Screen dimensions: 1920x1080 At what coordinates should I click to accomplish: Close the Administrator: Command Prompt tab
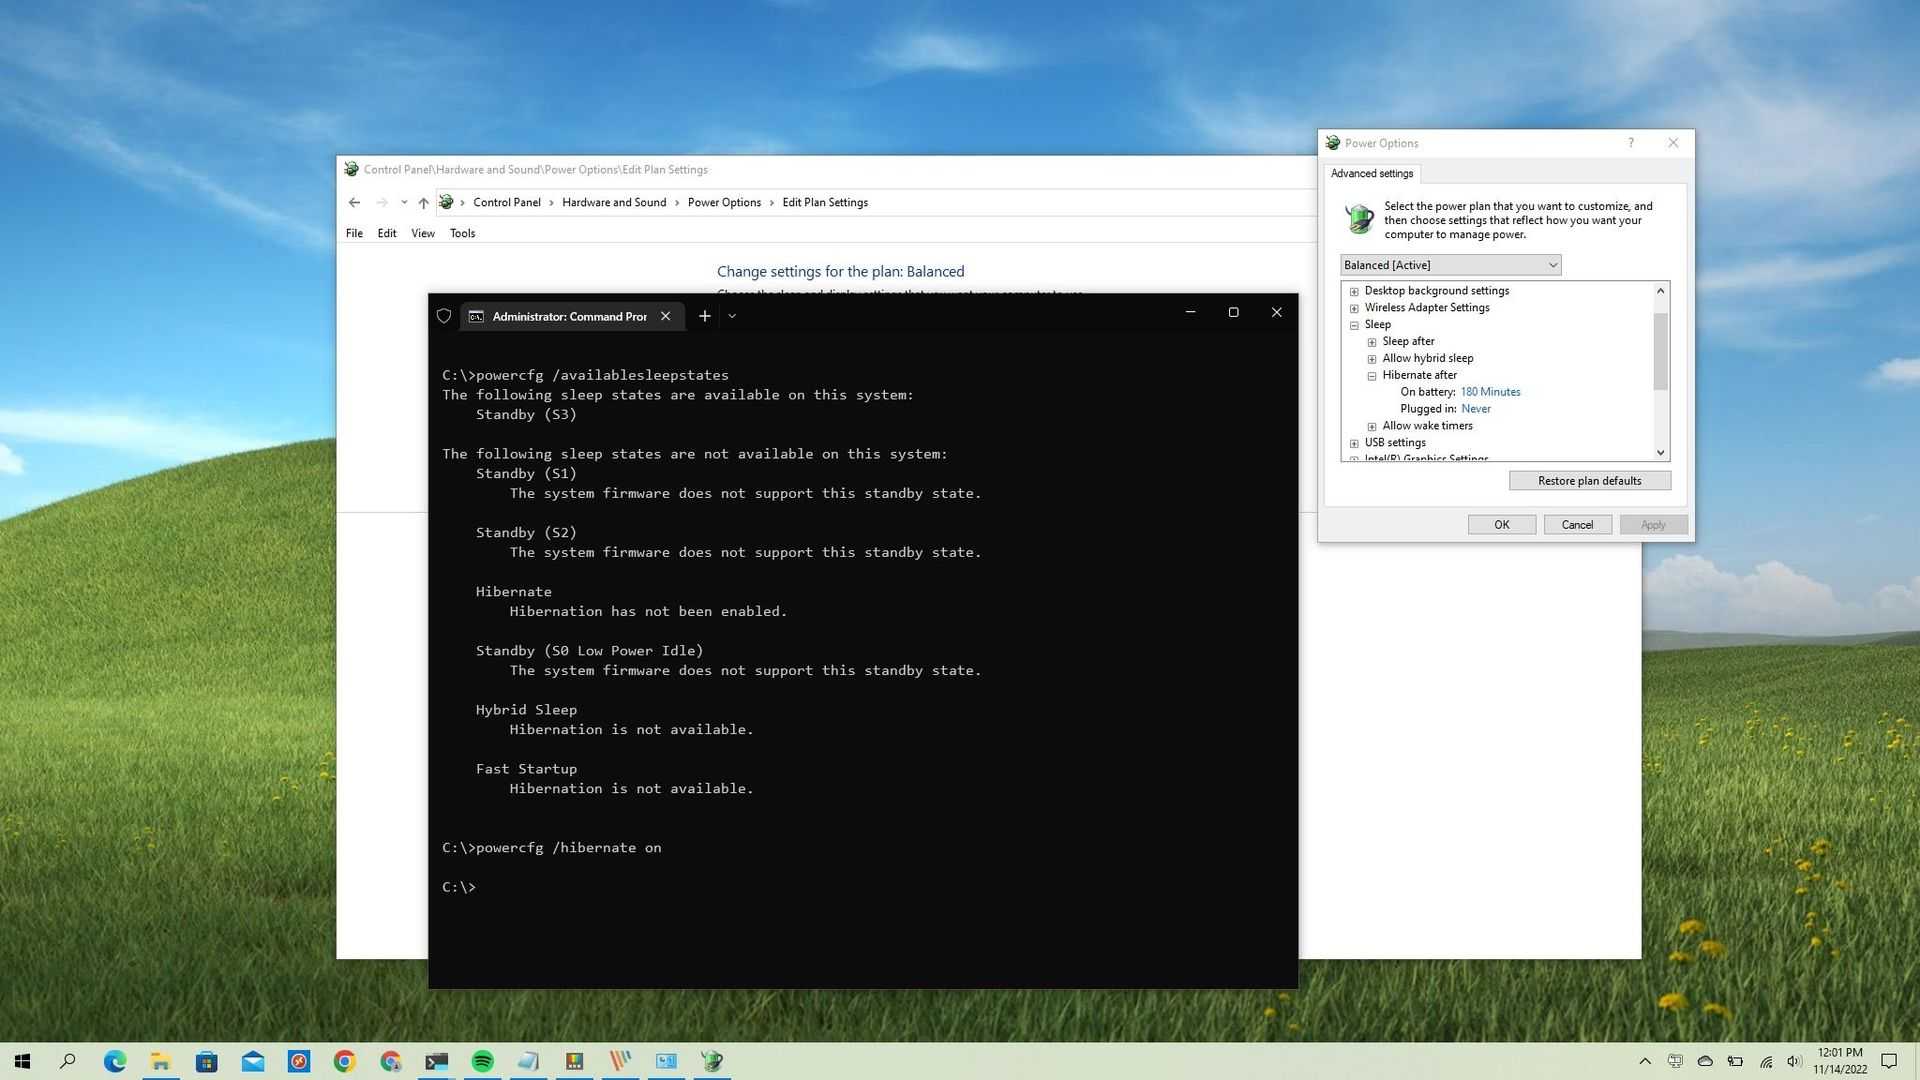click(x=666, y=316)
